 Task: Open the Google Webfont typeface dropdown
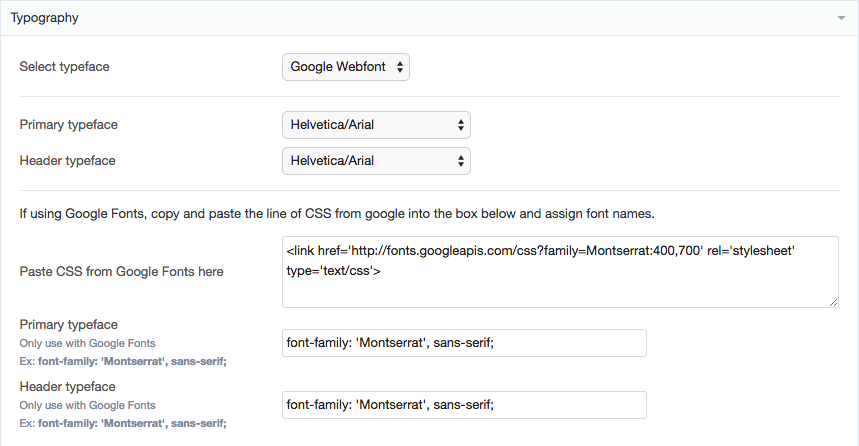346,67
